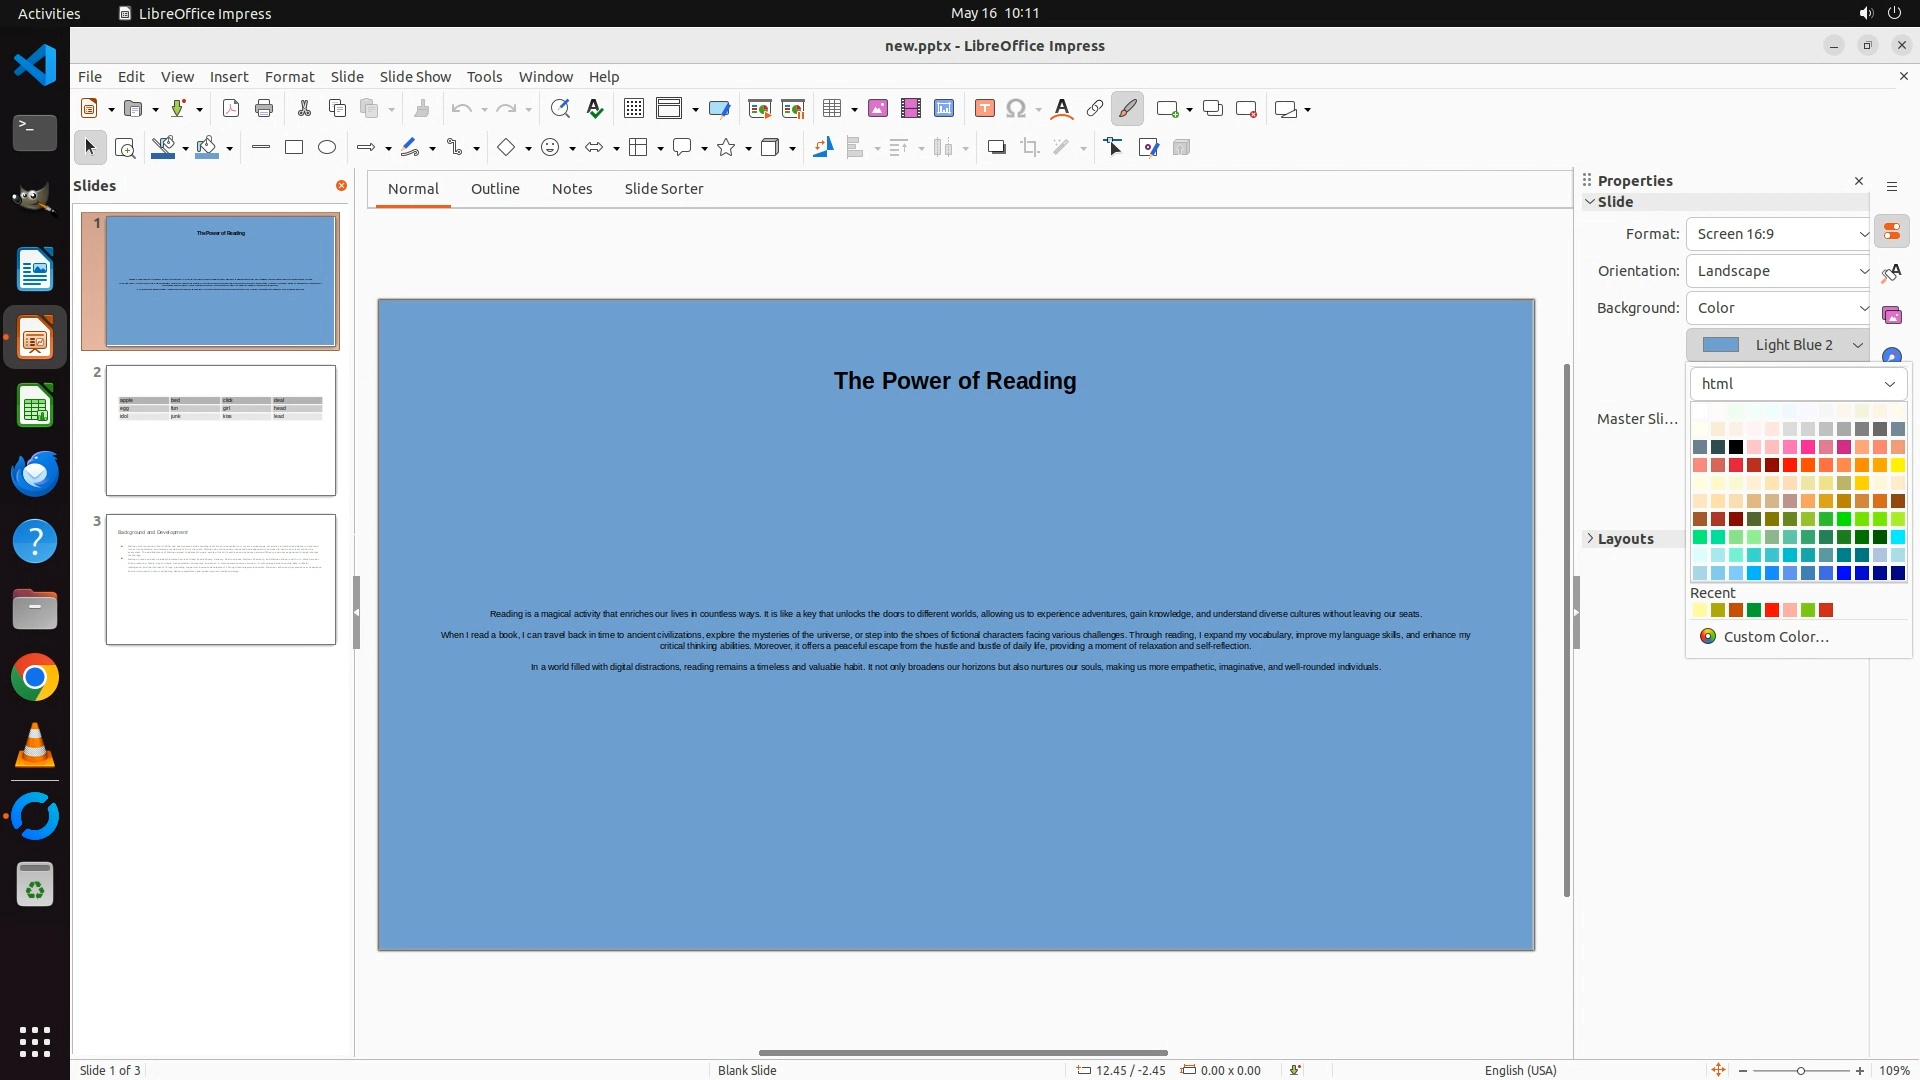Image resolution: width=1920 pixels, height=1080 pixels.
Task: Click the Insert Special Character icon
Action: pyautogui.click(x=1016, y=109)
